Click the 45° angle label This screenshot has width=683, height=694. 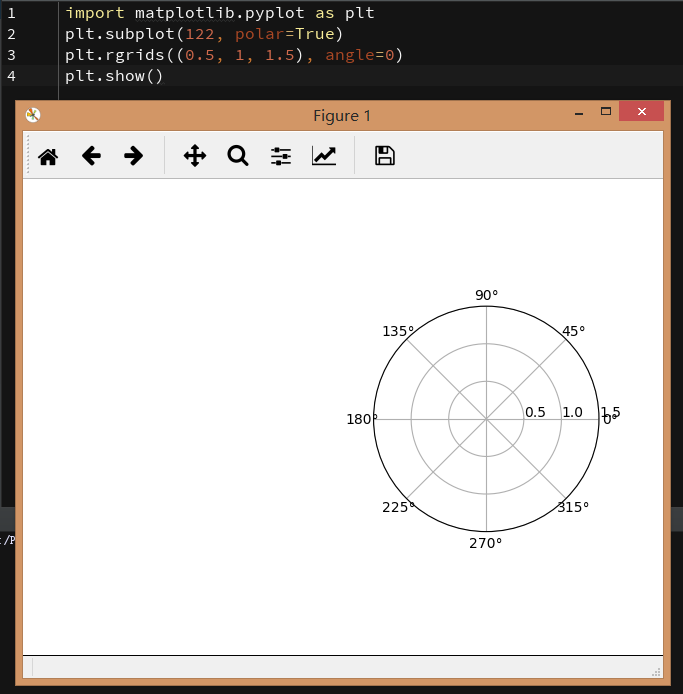[574, 331]
